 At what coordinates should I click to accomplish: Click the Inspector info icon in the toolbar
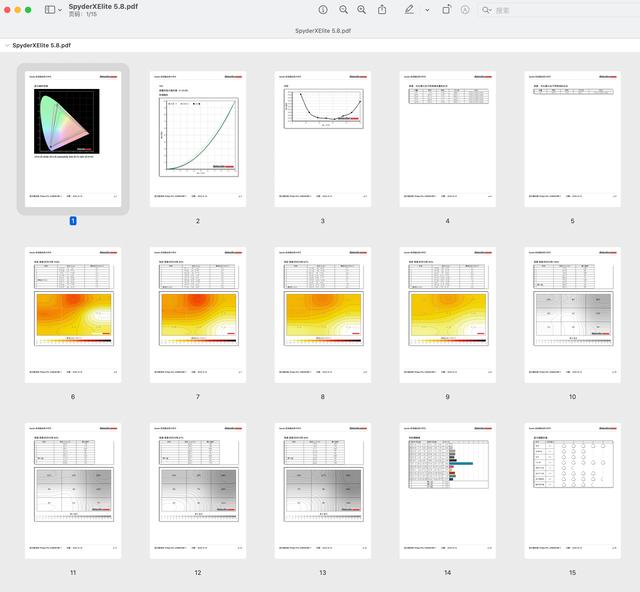[323, 9]
